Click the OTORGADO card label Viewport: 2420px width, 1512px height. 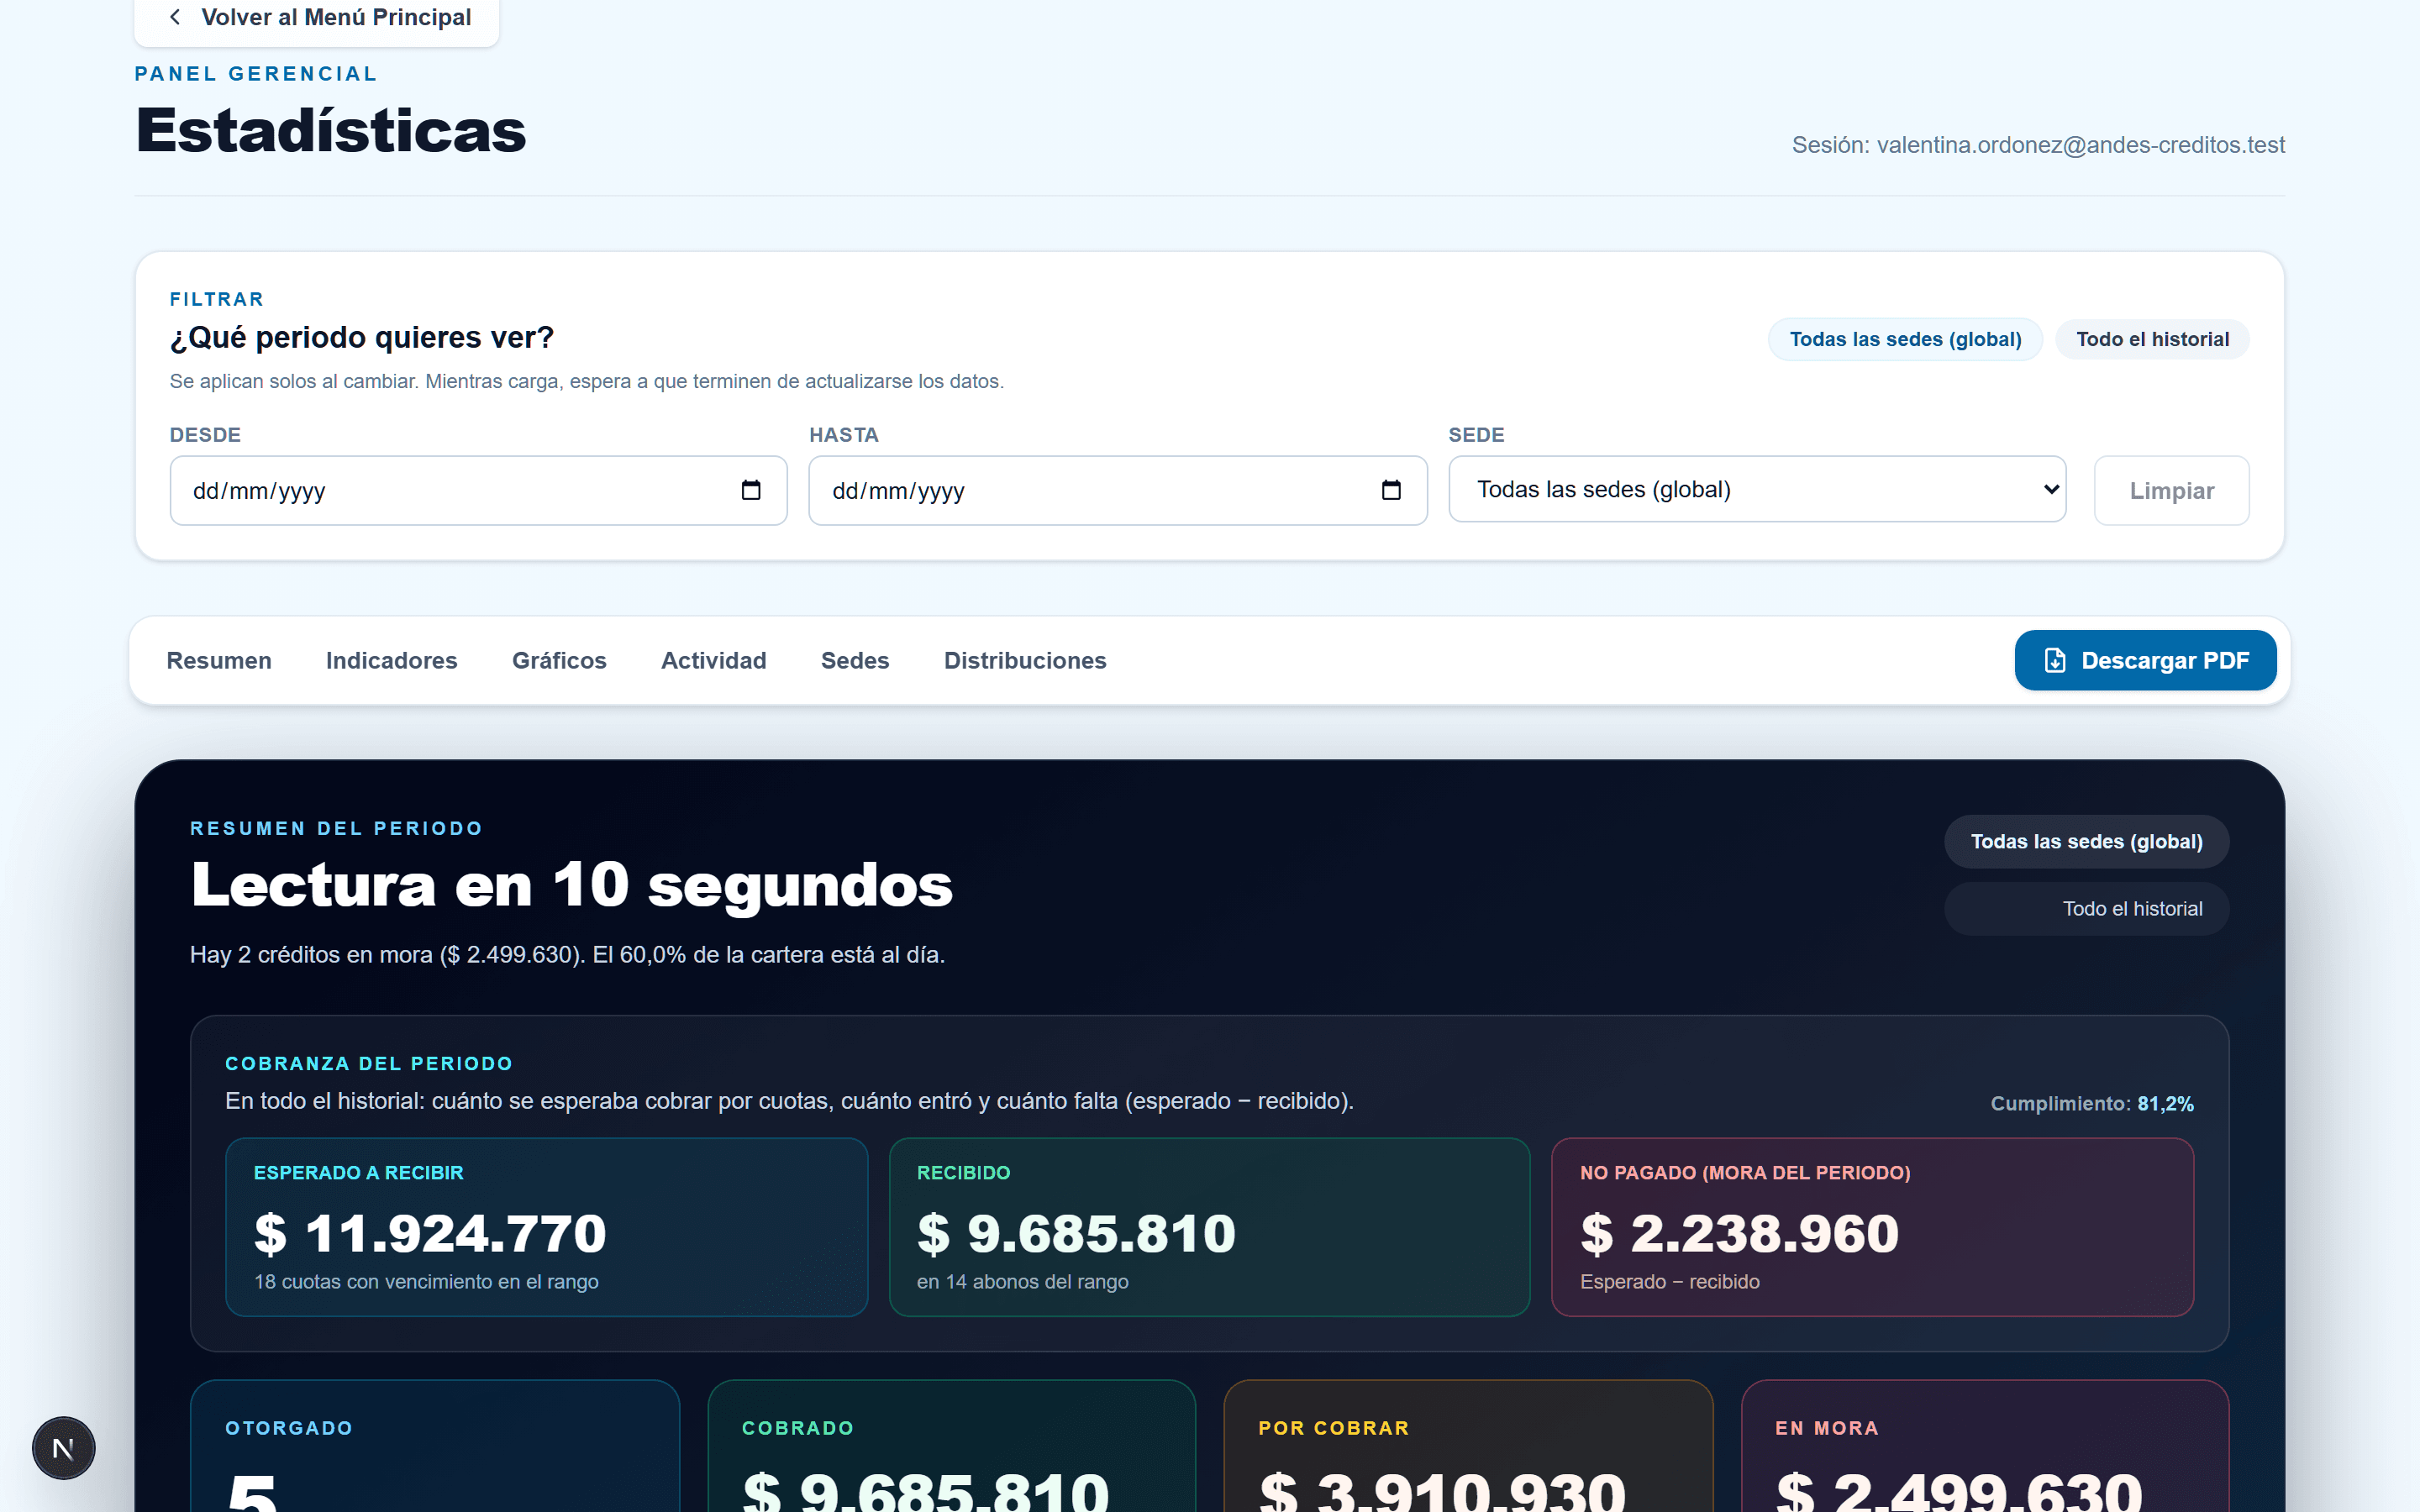point(289,1428)
